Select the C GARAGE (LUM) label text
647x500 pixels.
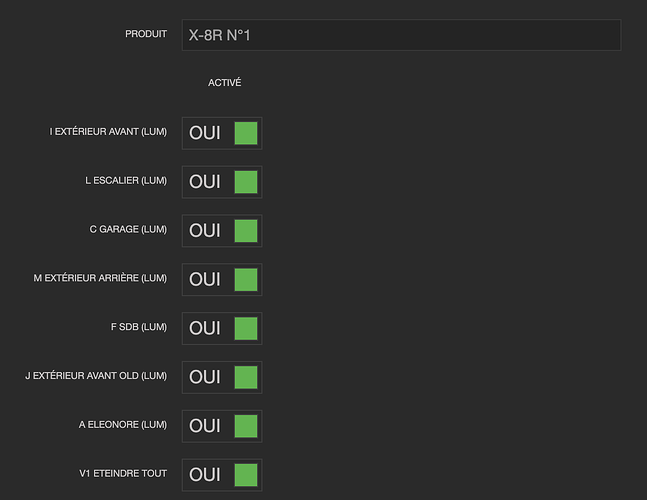pos(128,229)
